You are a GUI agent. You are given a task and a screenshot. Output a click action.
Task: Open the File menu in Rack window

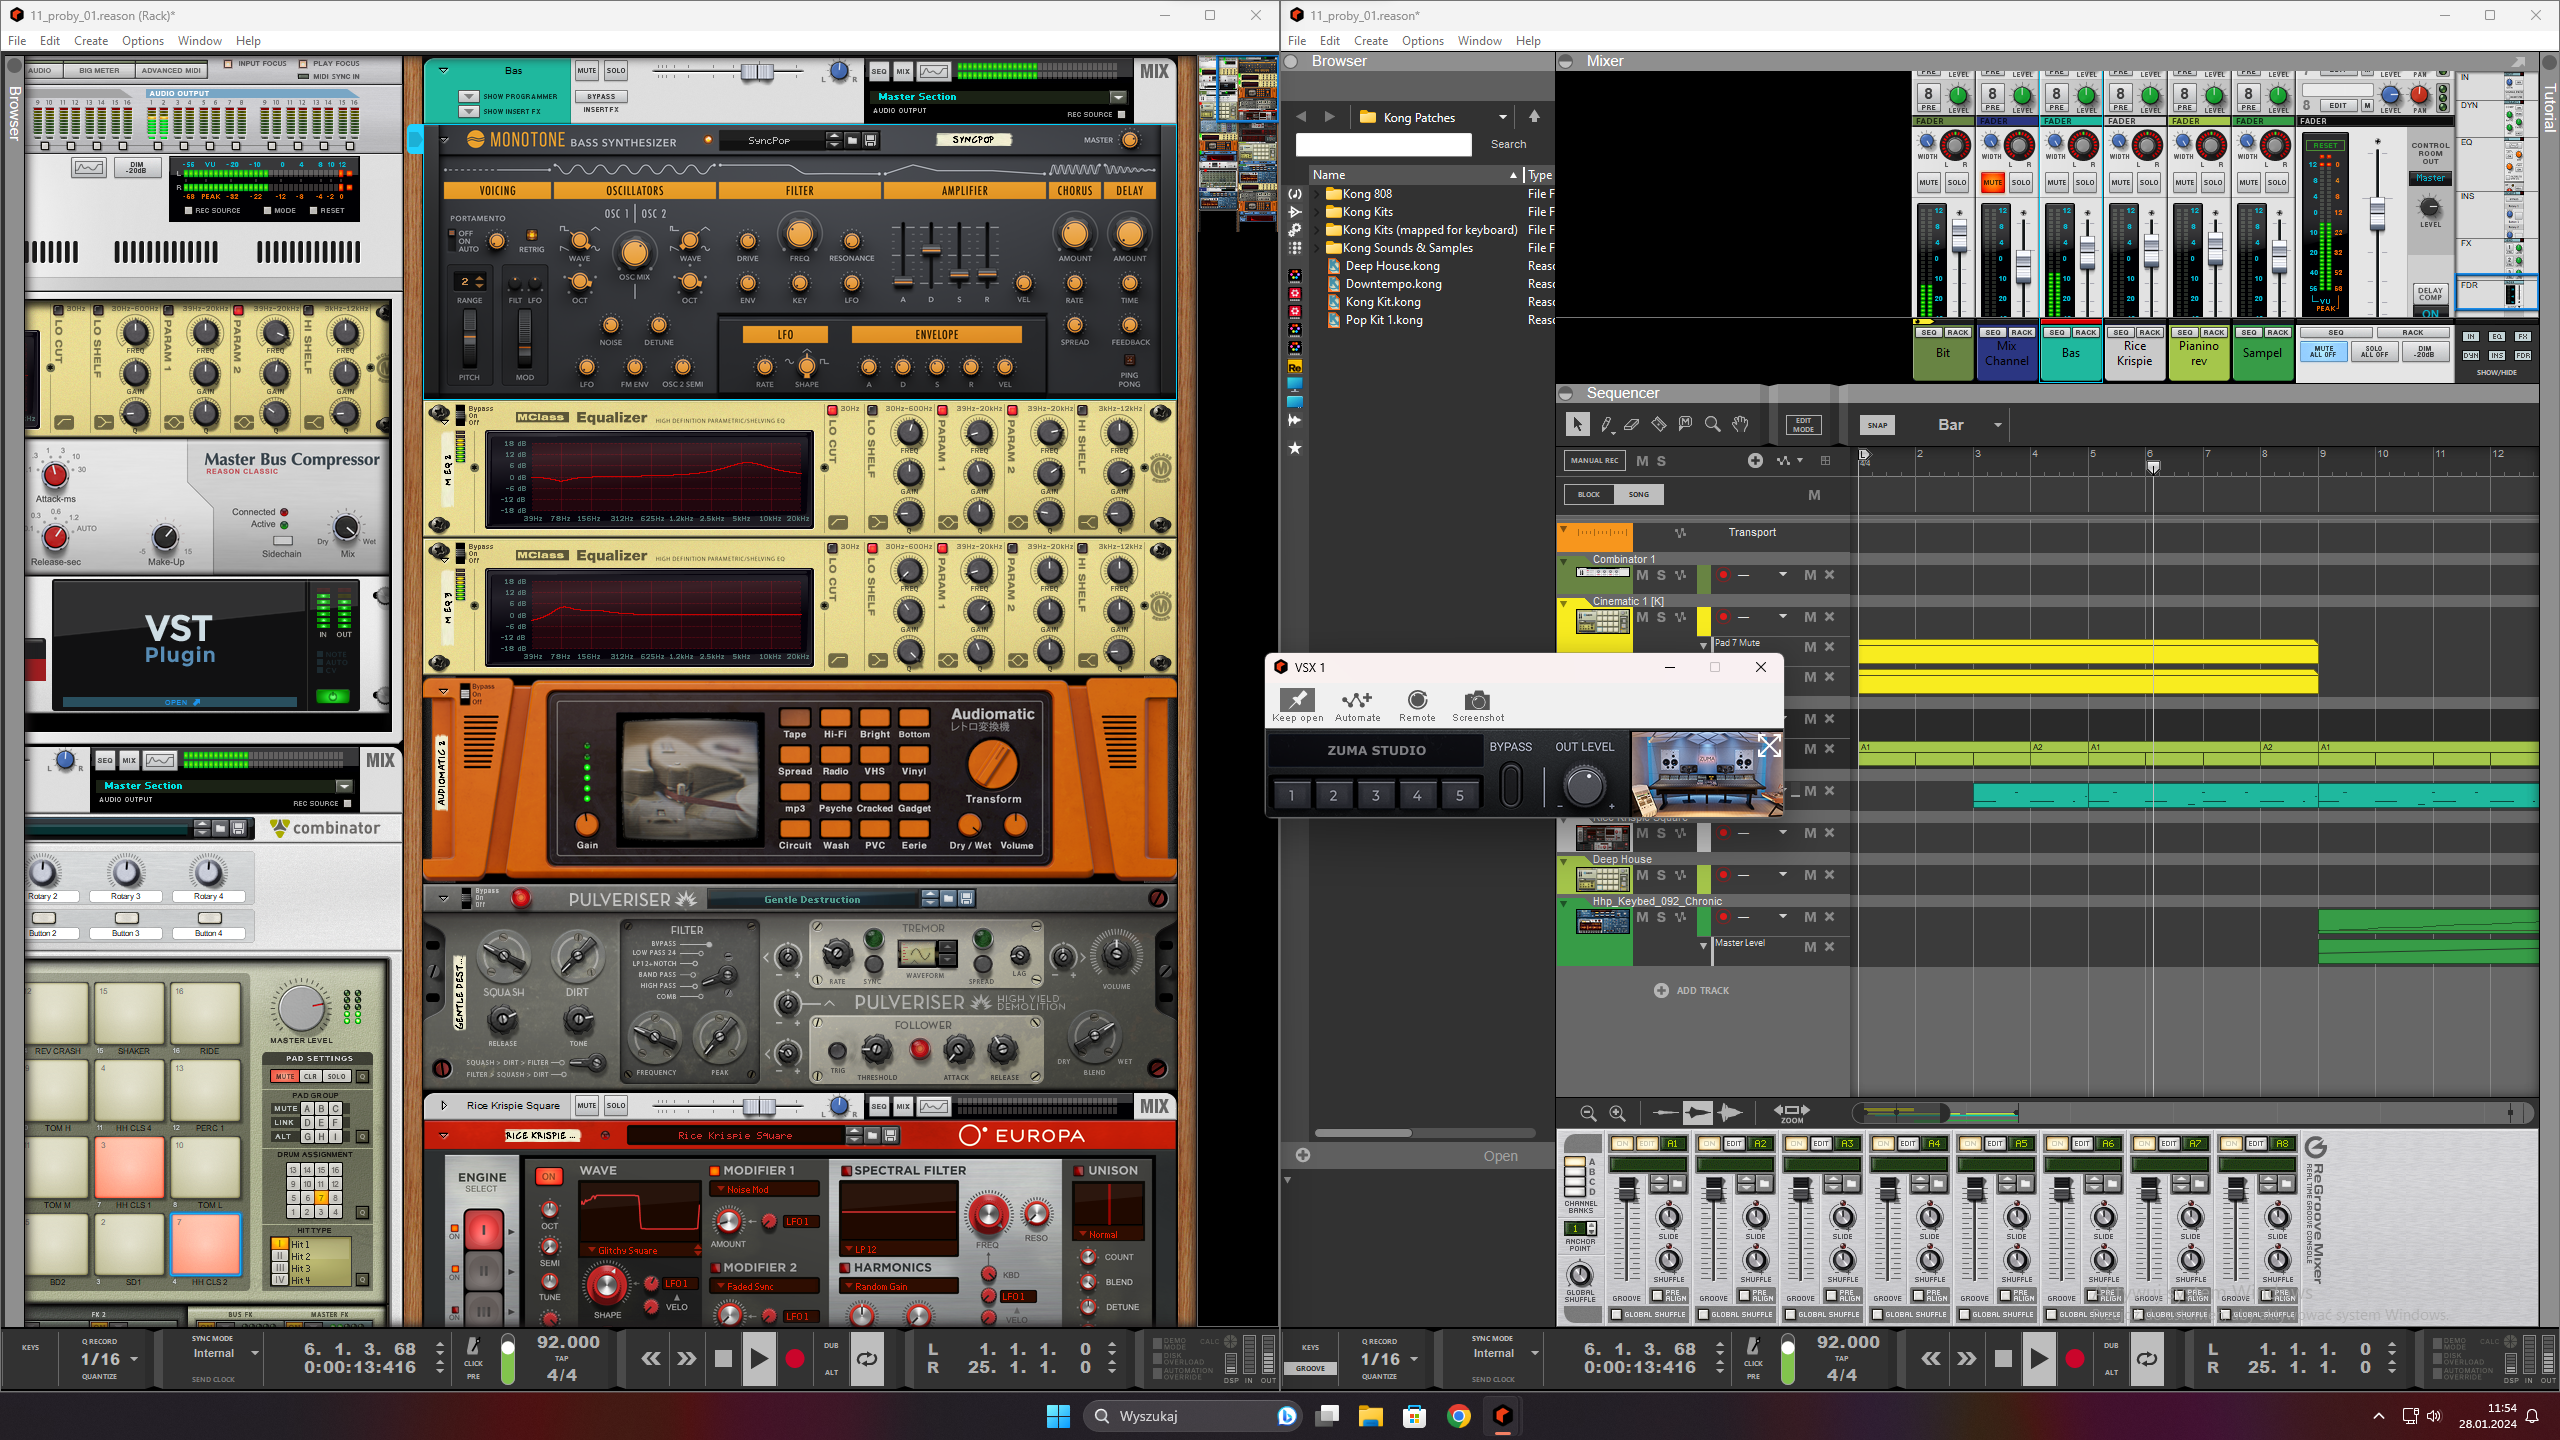point(17,41)
